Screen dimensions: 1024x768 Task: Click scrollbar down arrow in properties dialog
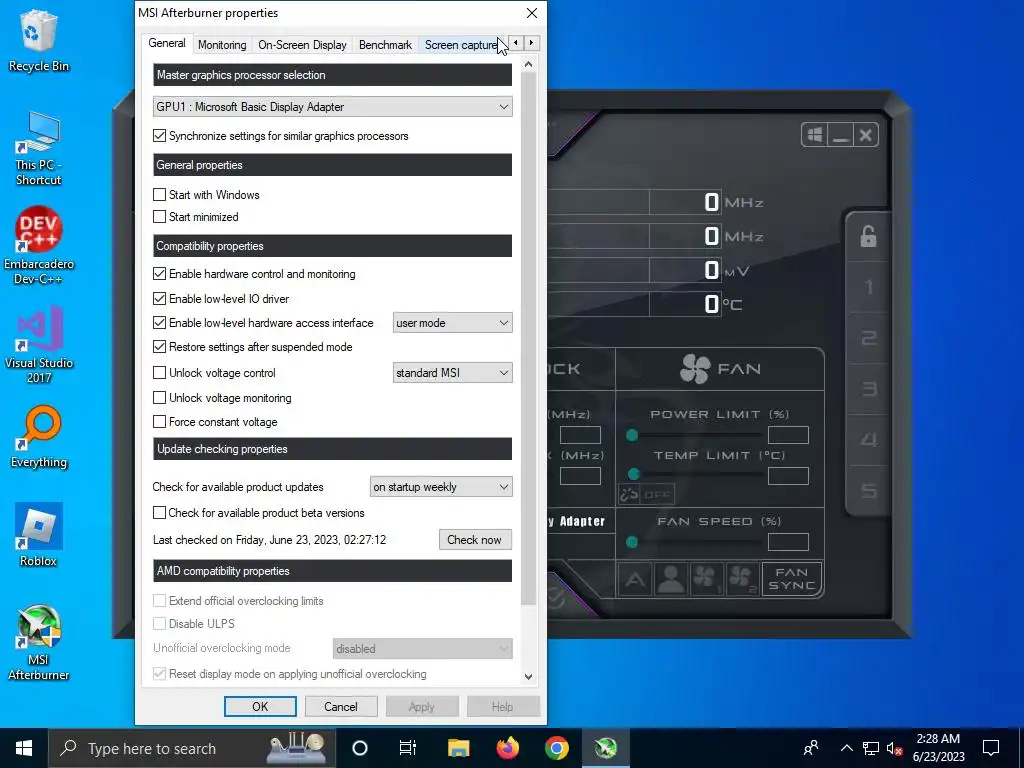(x=528, y=677)
